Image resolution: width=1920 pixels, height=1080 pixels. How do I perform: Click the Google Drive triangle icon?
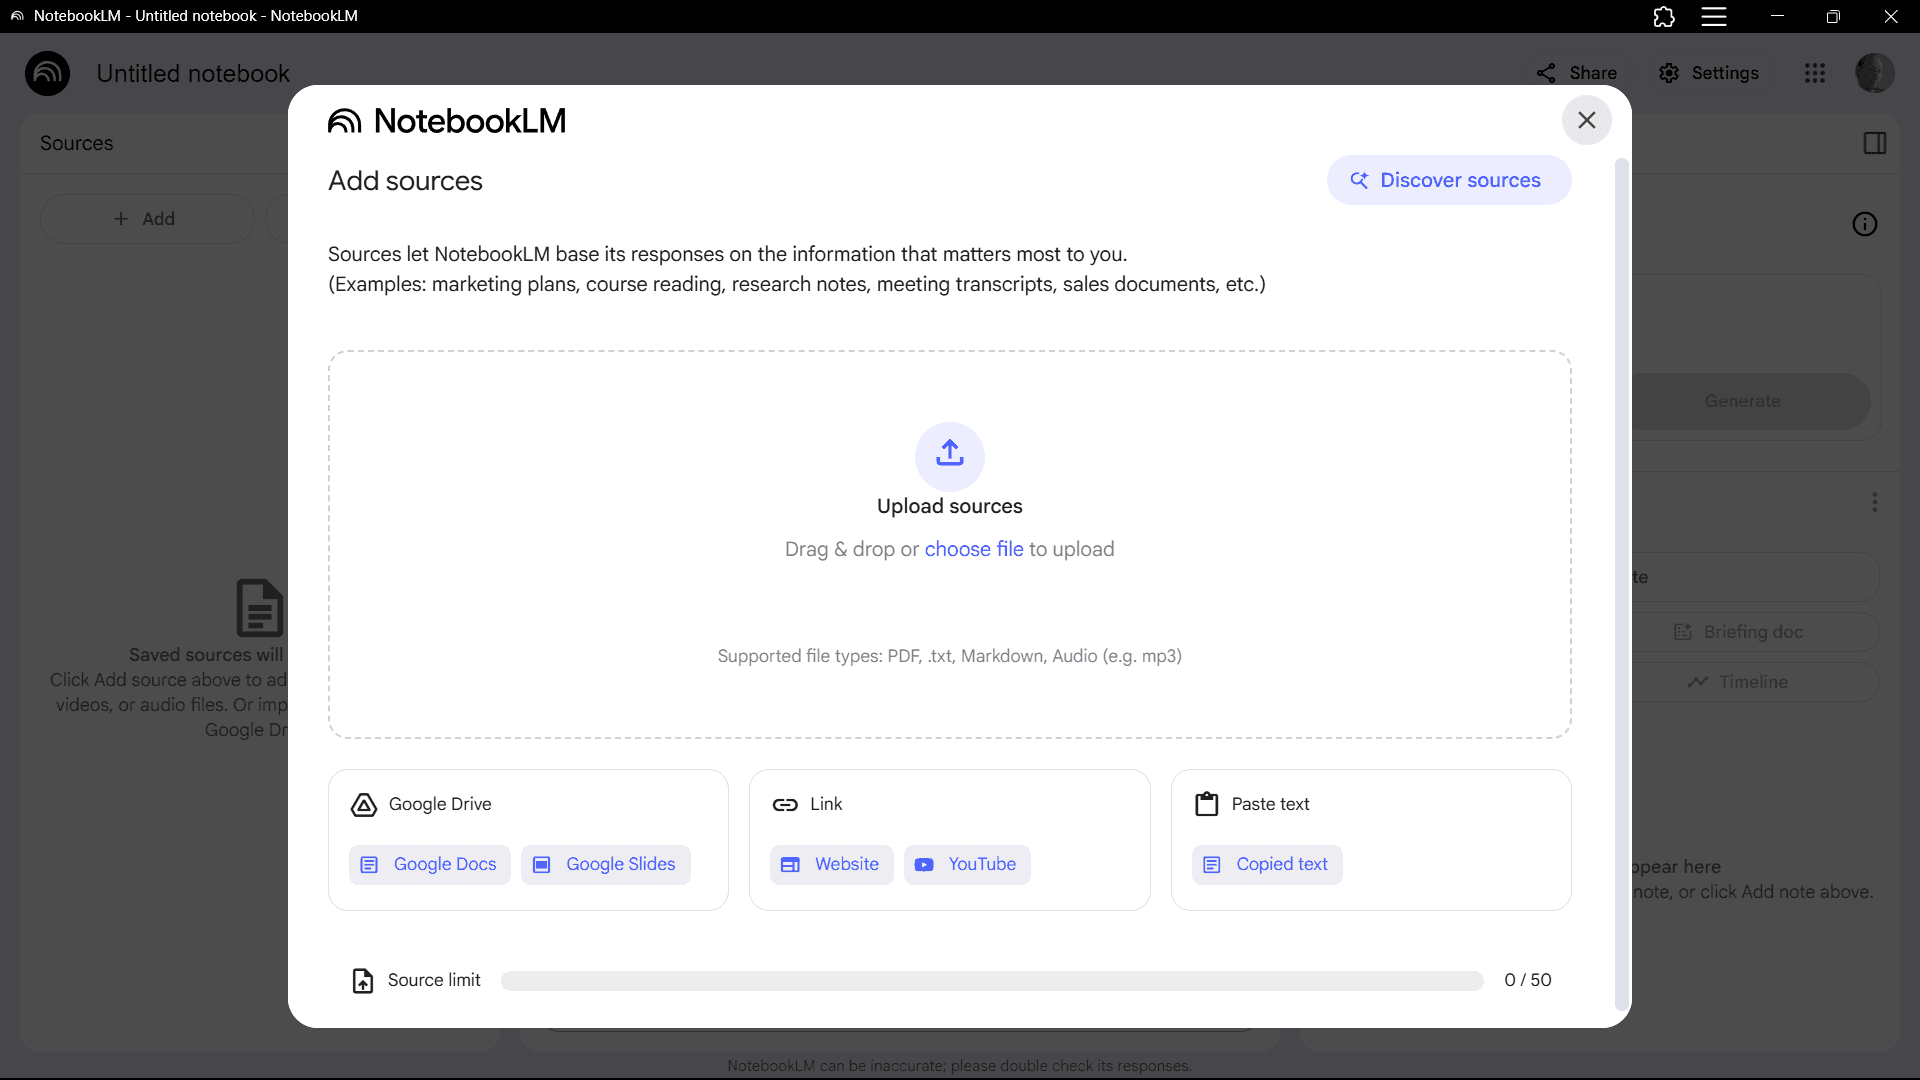tap(364, 804)
